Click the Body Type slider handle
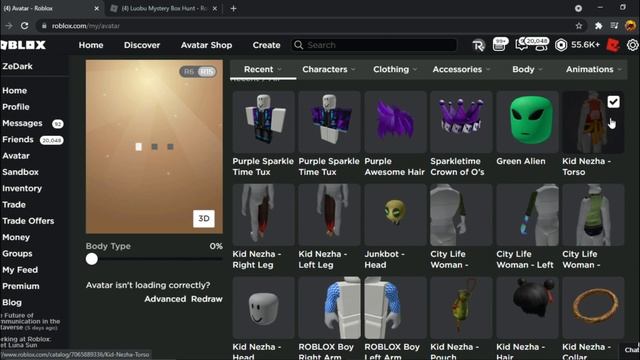The width and height of the screenshot is (640, 360). [x=92, y=259]
